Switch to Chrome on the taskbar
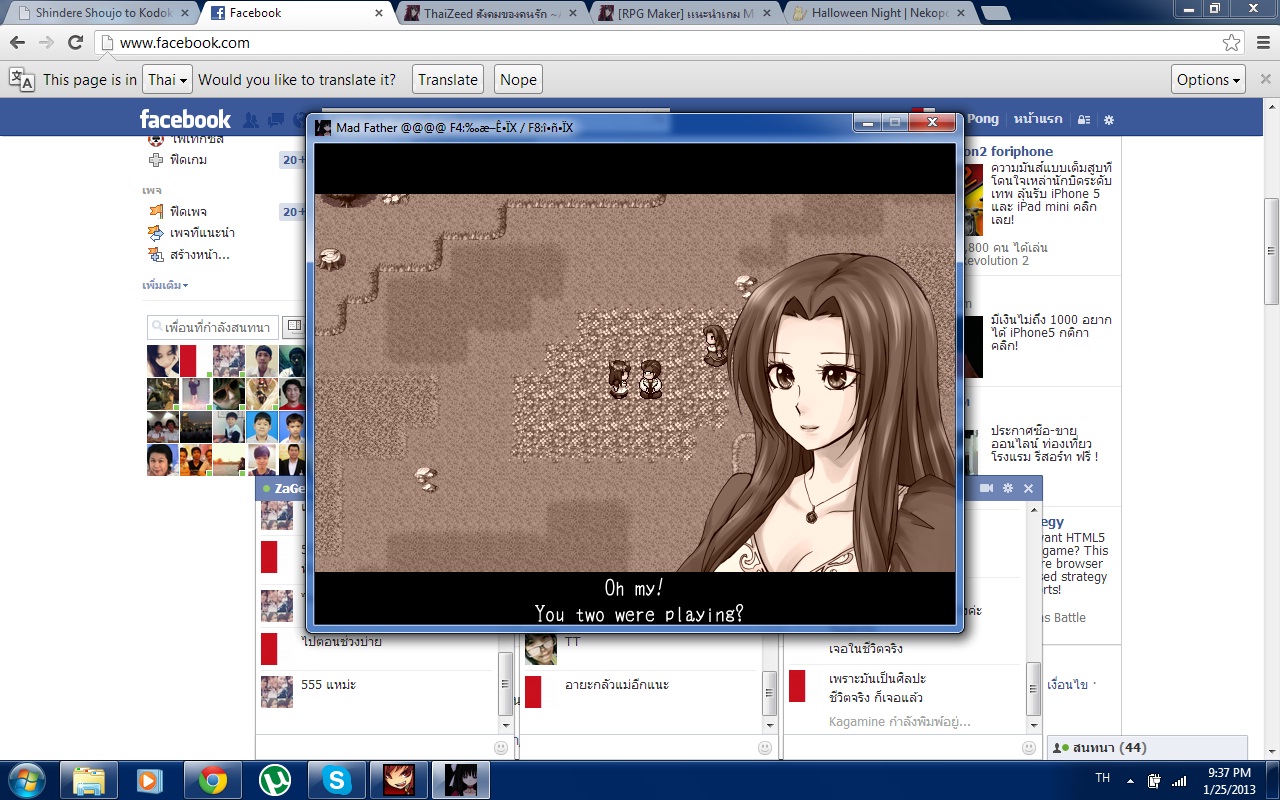This screenshot has width=1280, height=800. [x=212, y=780]
